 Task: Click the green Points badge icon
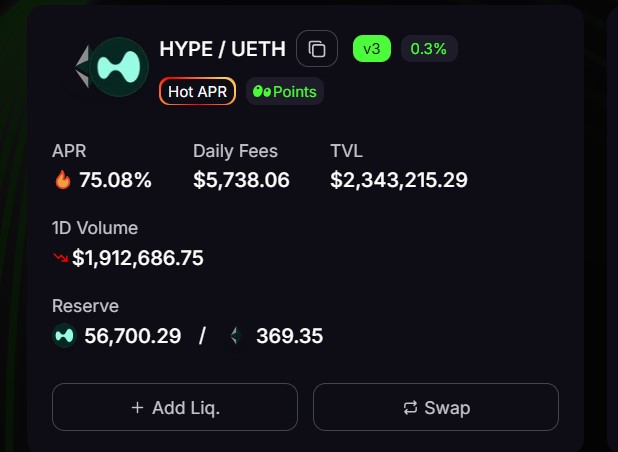(x=262, y=91)
